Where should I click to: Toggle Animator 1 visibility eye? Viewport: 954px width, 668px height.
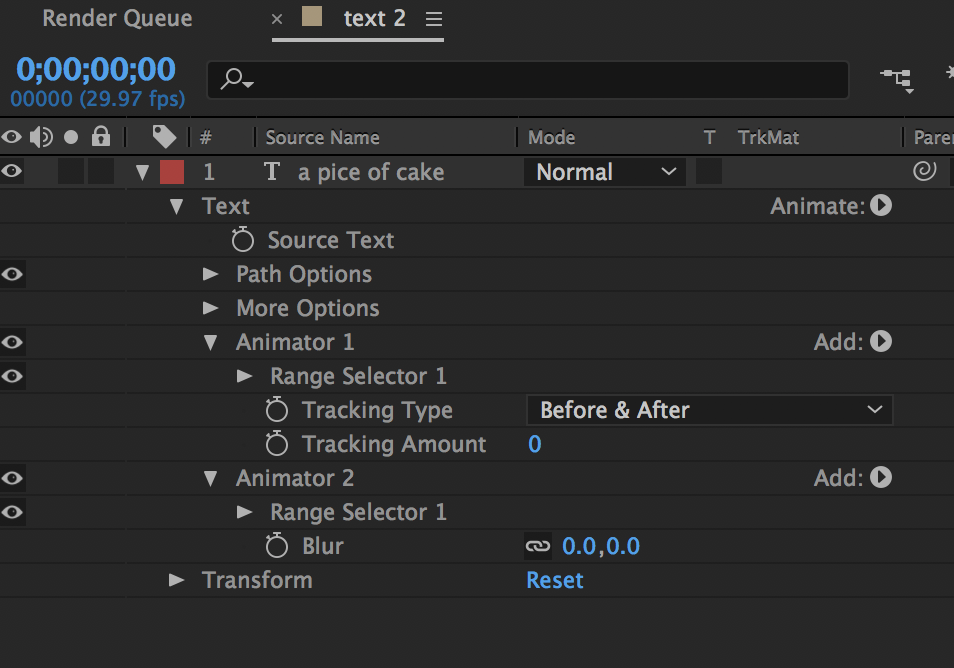[x=12, y=342]
